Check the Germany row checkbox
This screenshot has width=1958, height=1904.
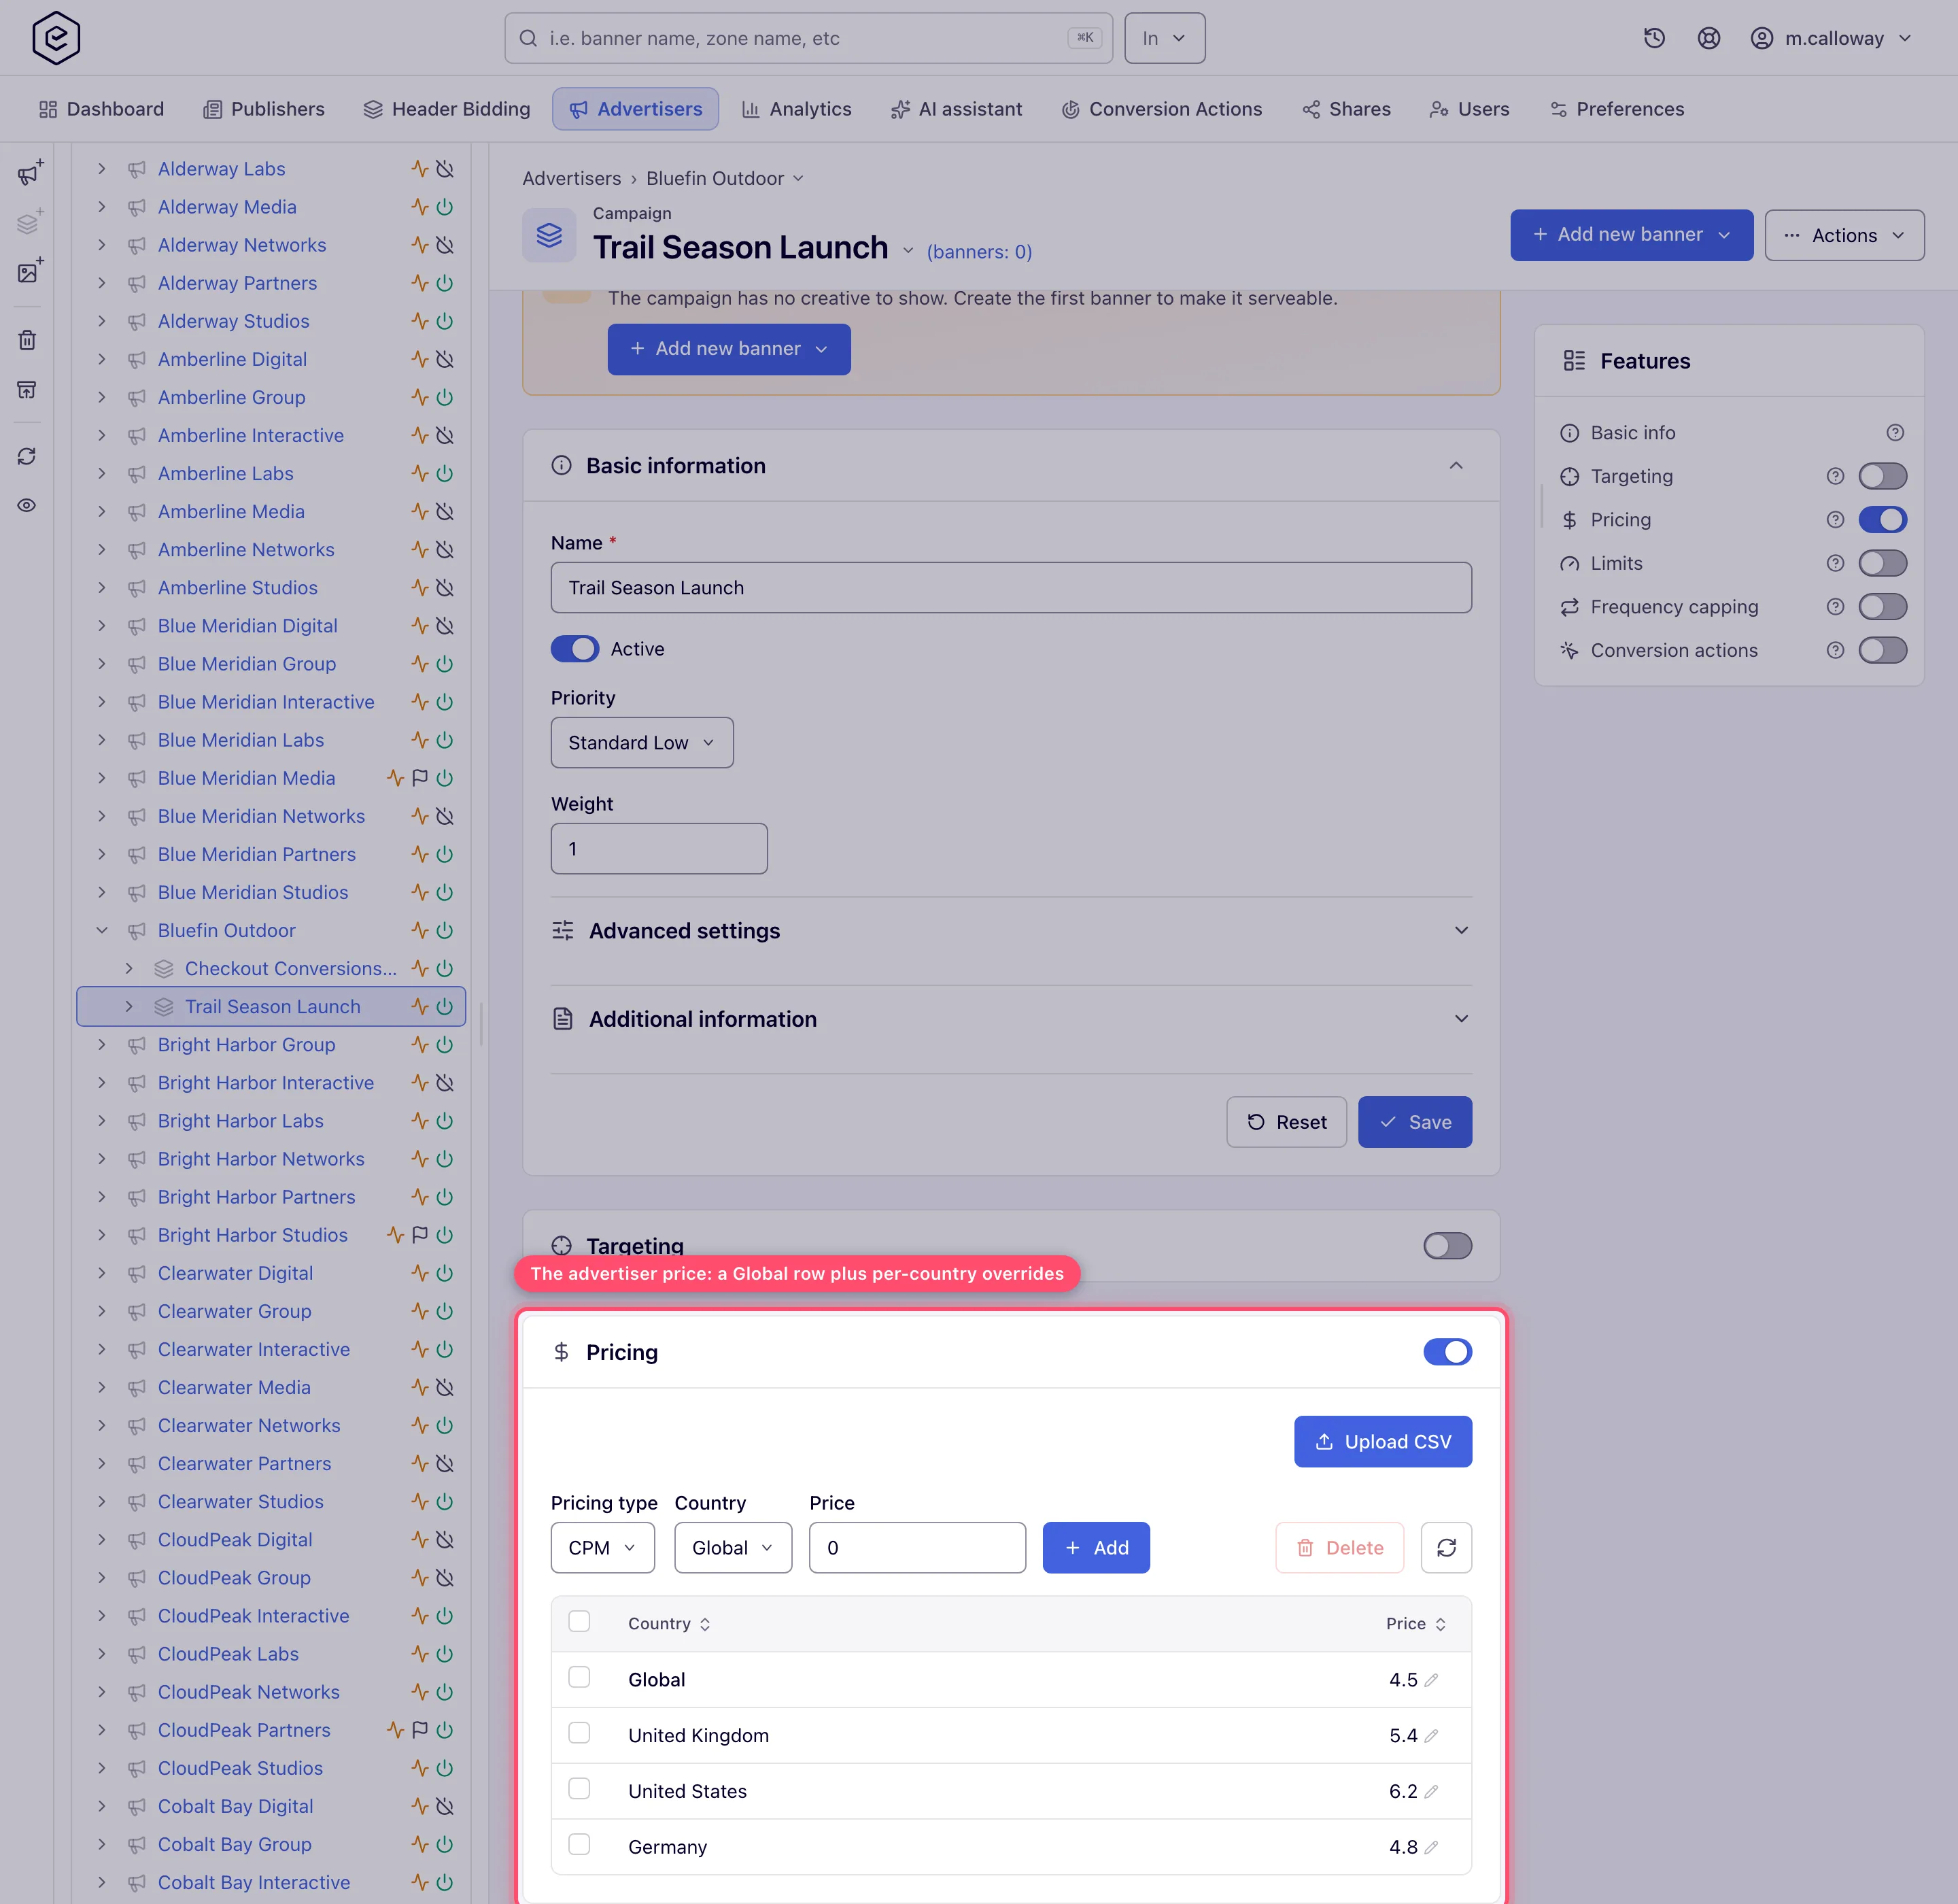click(x=579, y=1845)
